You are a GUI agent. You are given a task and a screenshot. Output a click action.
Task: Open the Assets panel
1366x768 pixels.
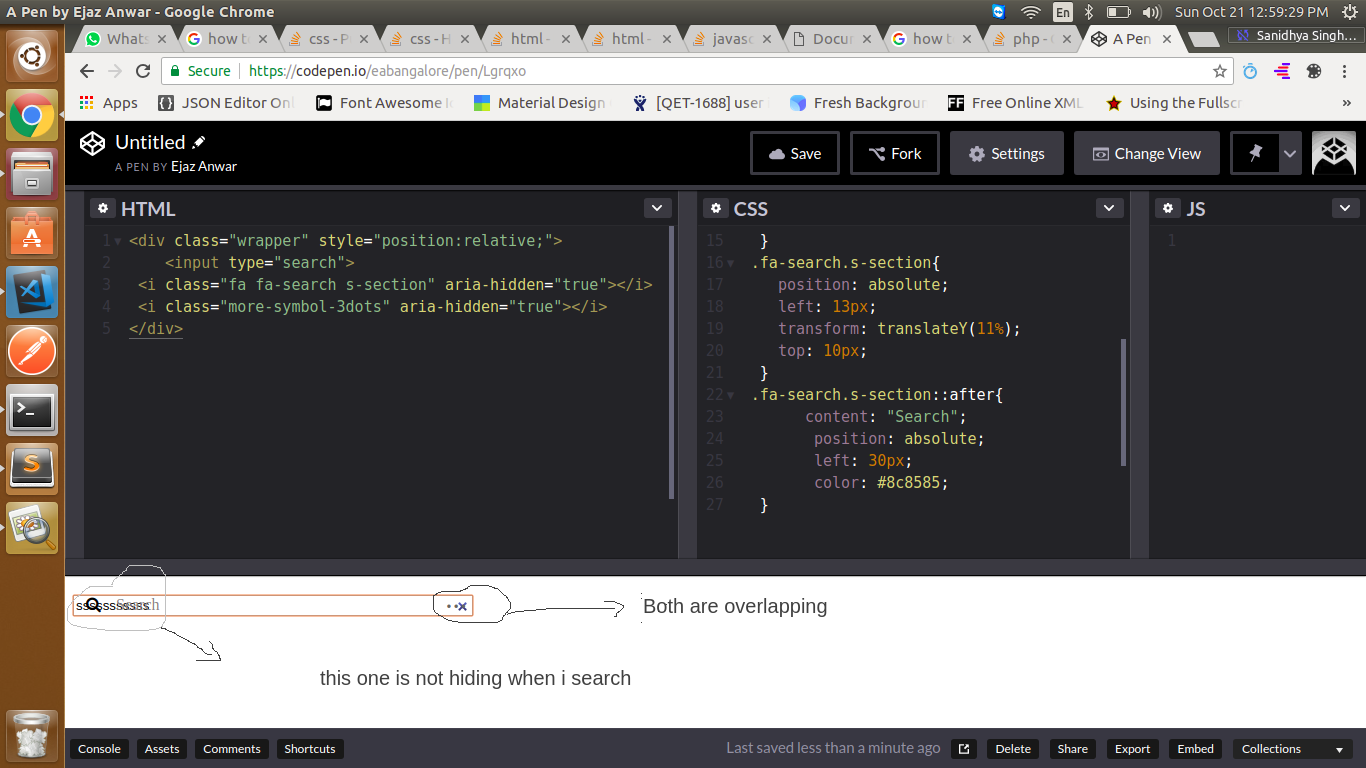point(162,749)
